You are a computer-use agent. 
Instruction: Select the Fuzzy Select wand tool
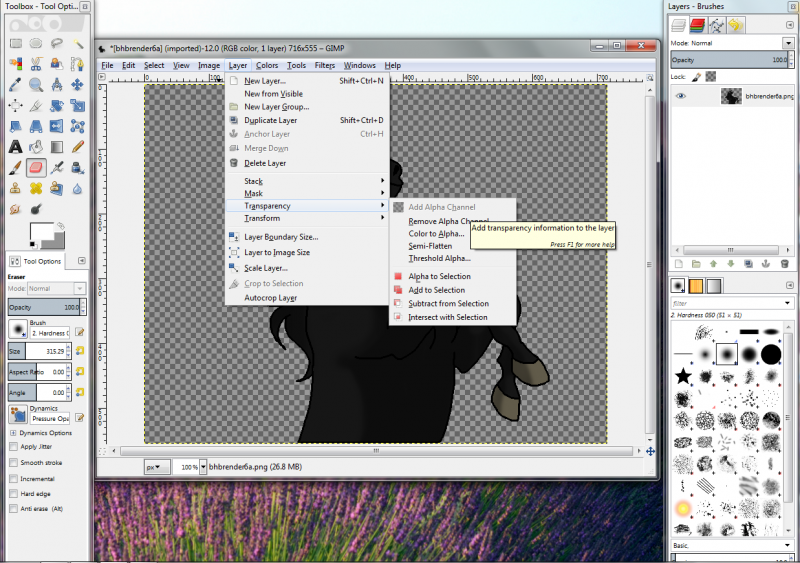click(x=78, y=43)
